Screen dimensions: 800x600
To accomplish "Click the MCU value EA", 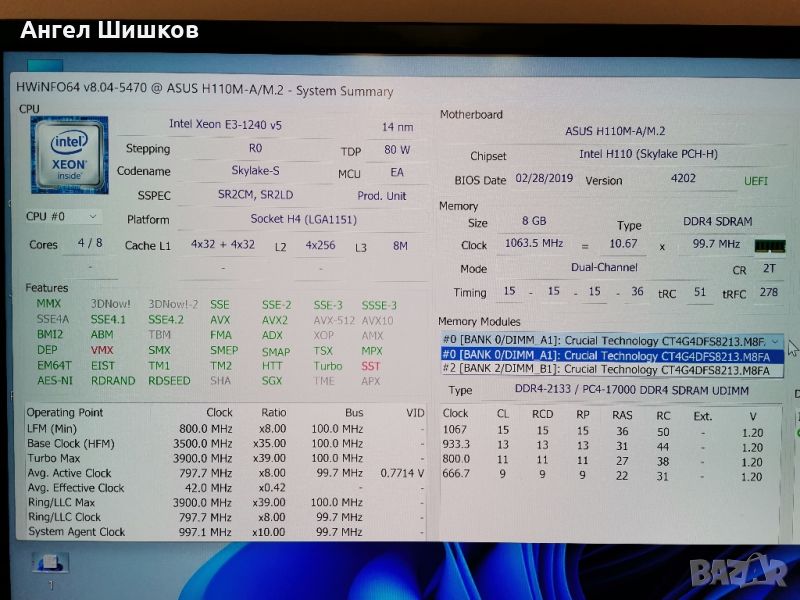I will [x=397, y=172].
